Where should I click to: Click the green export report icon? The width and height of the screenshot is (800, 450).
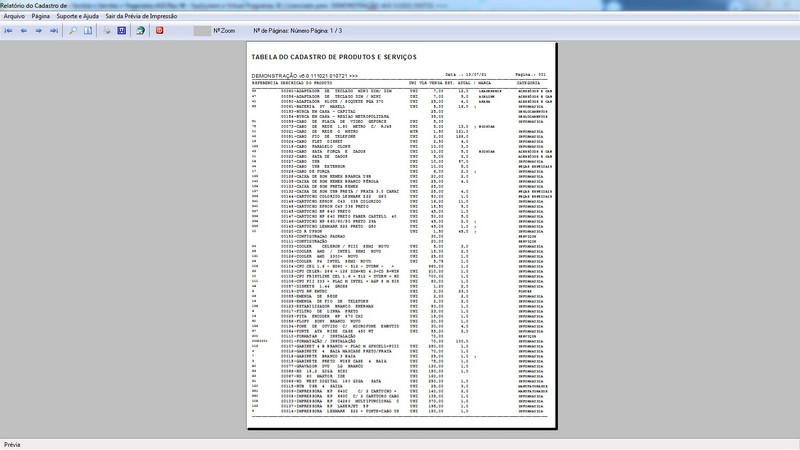coord(140,31)
